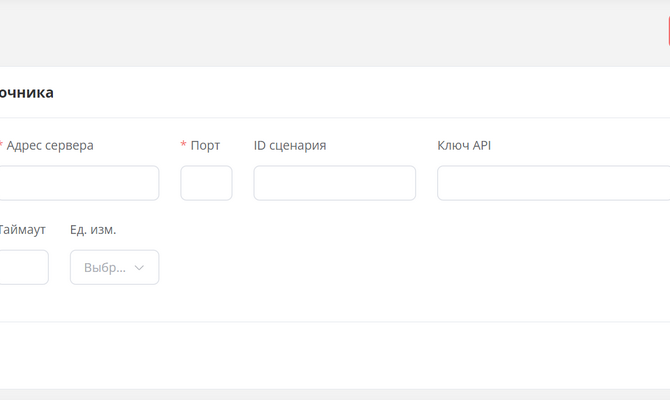The height and width of the screenshot is (400, 670).
Task: Focus the Ключ API input field
Action: [x=552, y=183]
